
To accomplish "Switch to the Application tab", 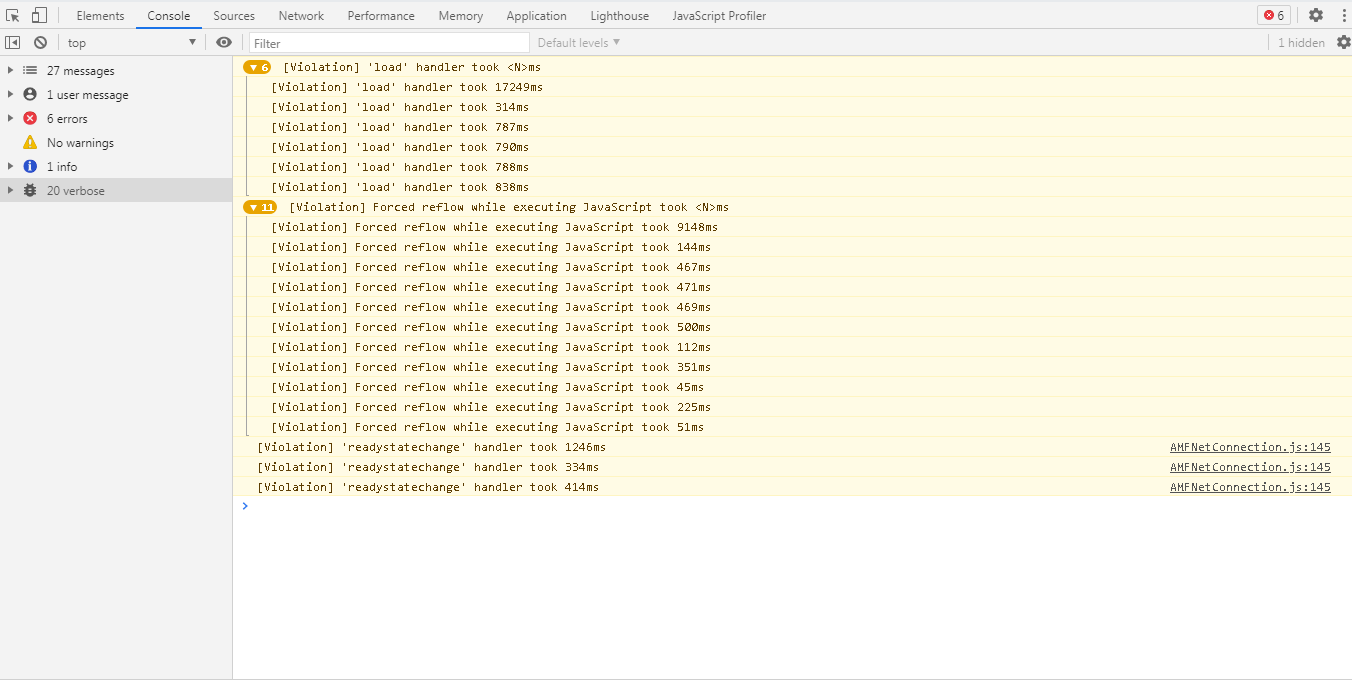I will (x=537, y=16).
